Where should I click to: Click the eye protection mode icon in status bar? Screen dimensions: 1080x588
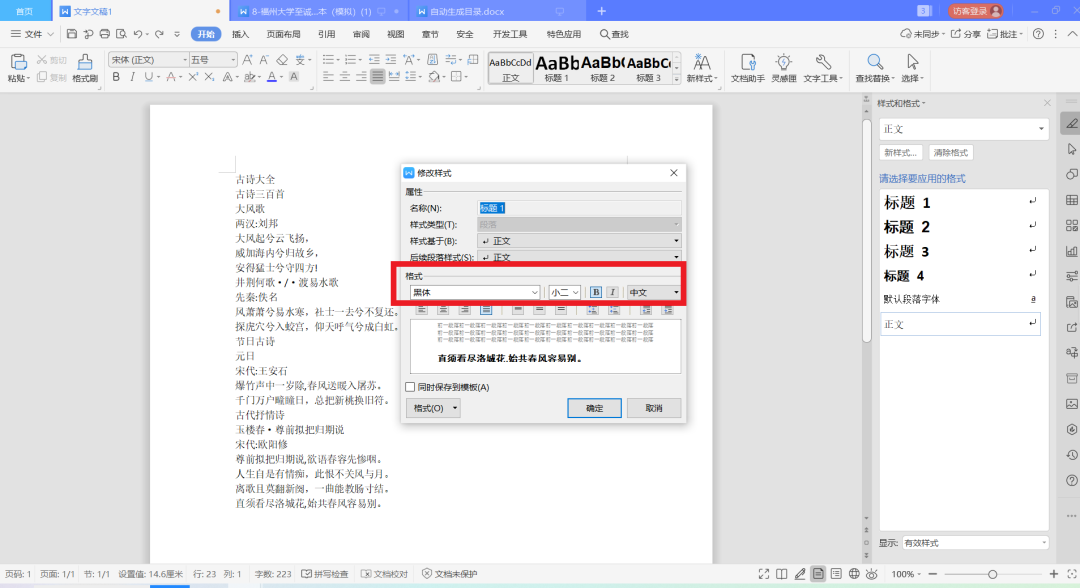872,574
